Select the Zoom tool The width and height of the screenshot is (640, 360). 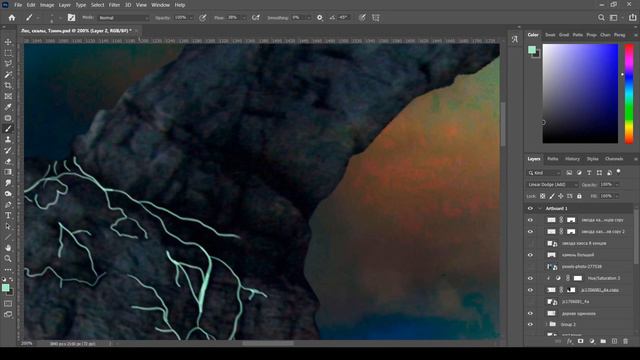tap(8, 258)
